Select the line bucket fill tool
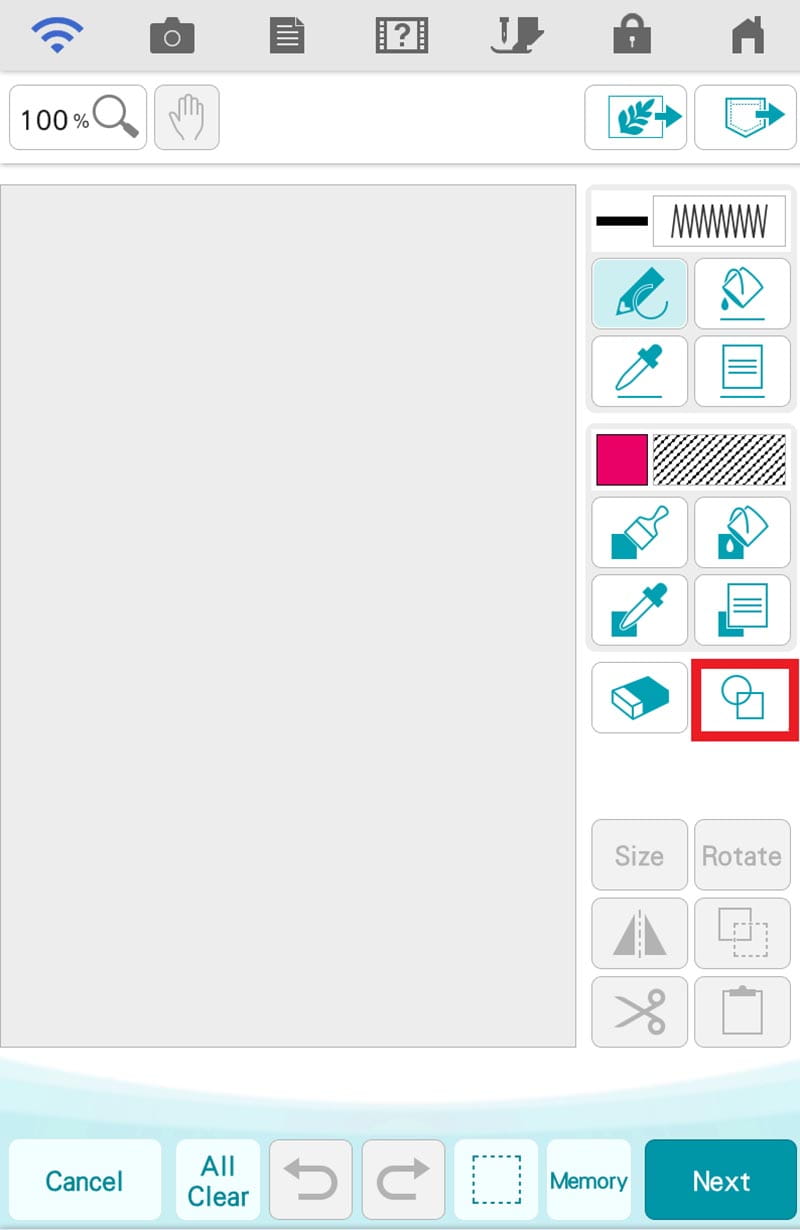The width and height of the screenshot is (800, 1230). coord(742,294)
